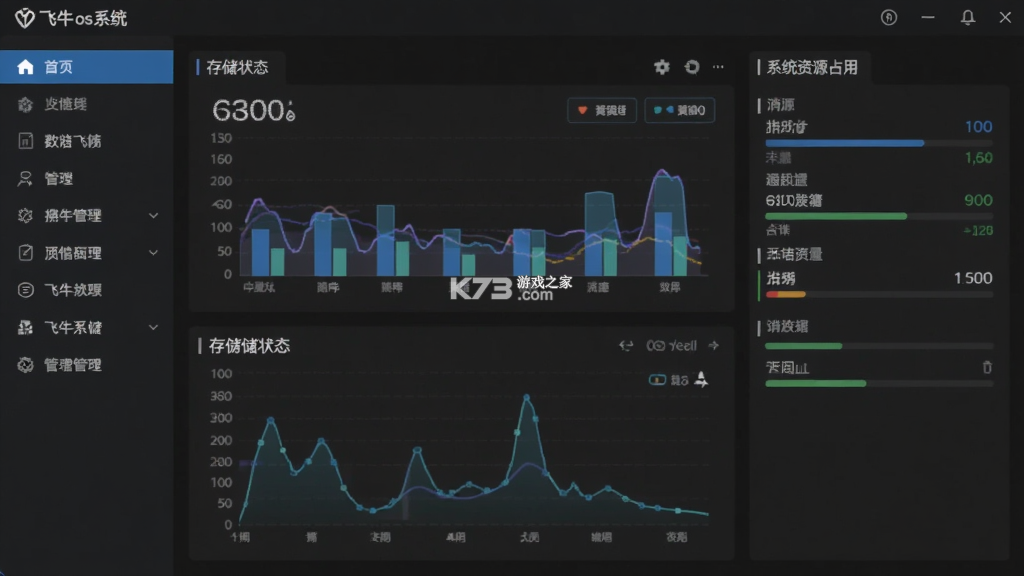1024x576 pixels.
Task: Click the cog icon of first expandable sidebar row
Action: (x=25, y=216)
